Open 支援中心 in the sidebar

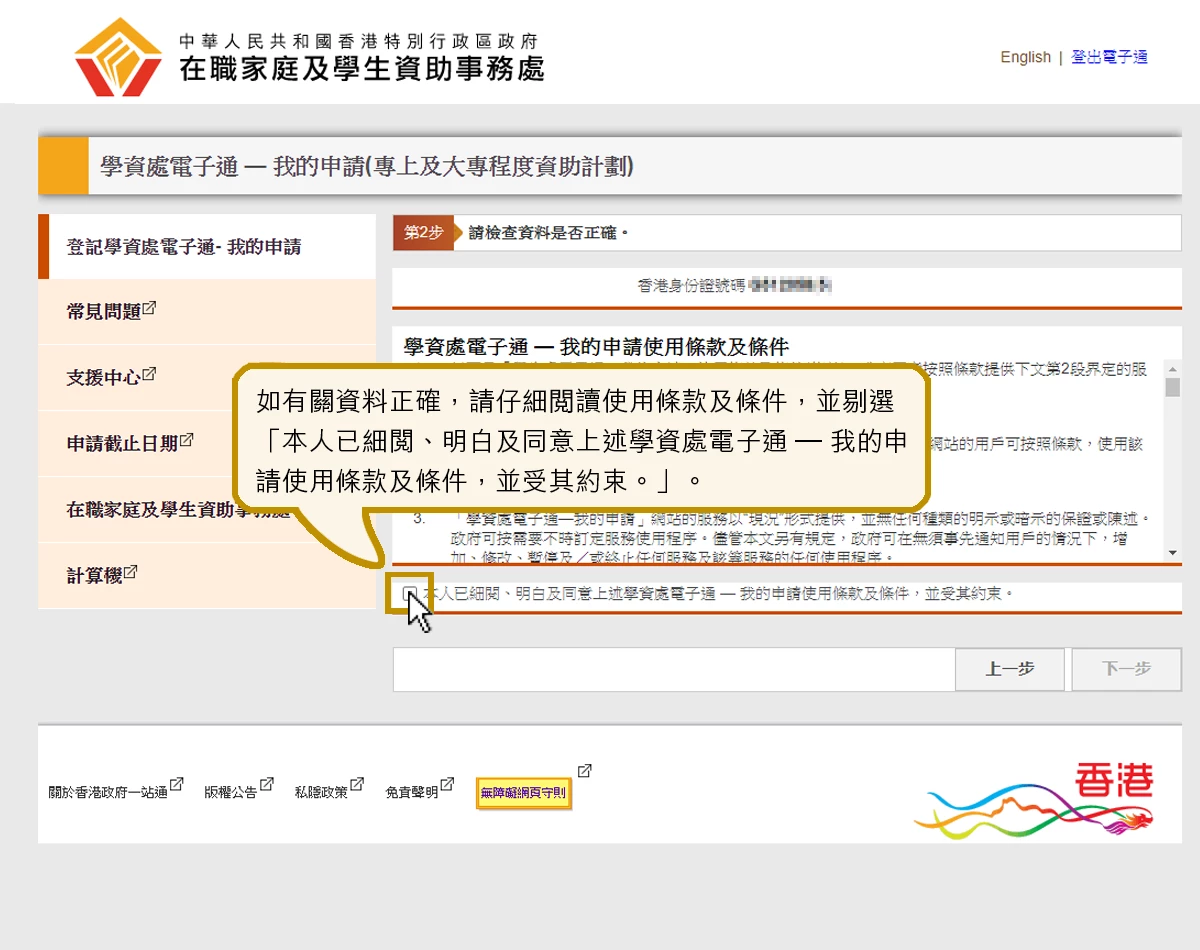click(104, 378)
